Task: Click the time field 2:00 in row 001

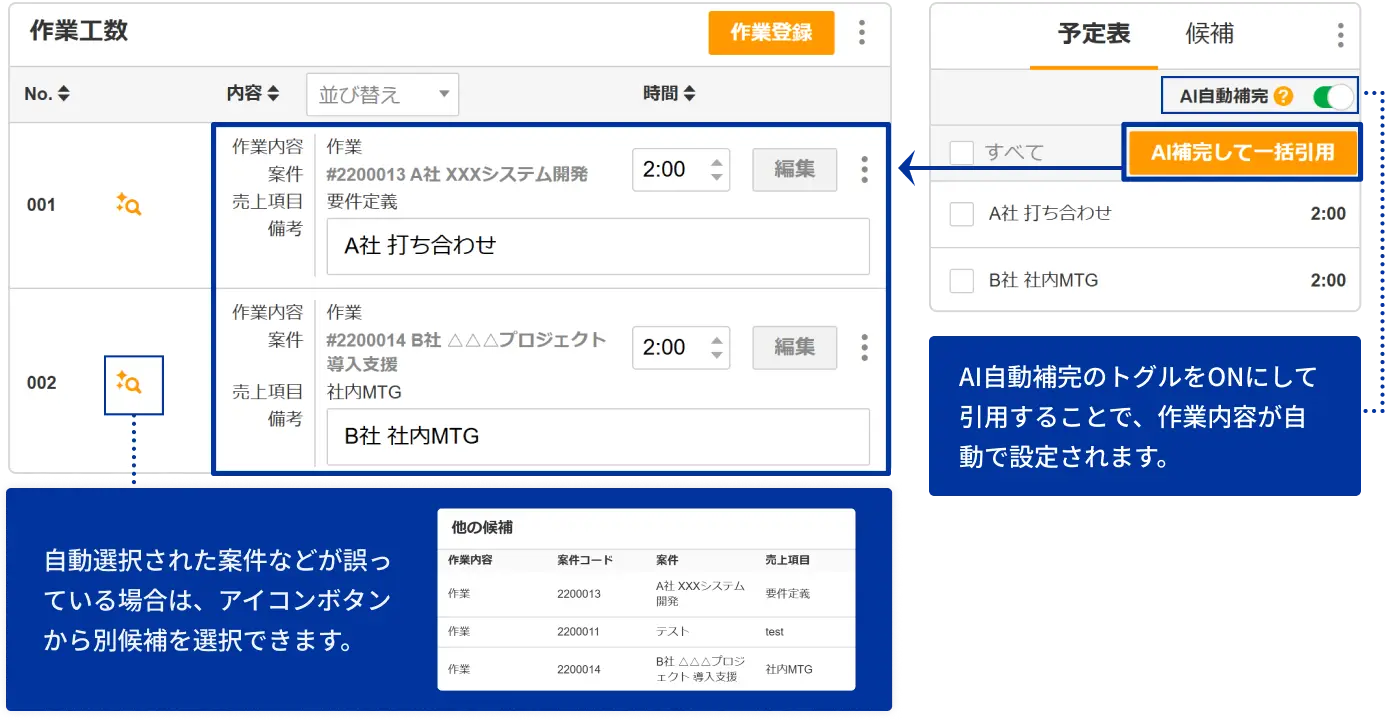Action: click(x=681, y=170)
